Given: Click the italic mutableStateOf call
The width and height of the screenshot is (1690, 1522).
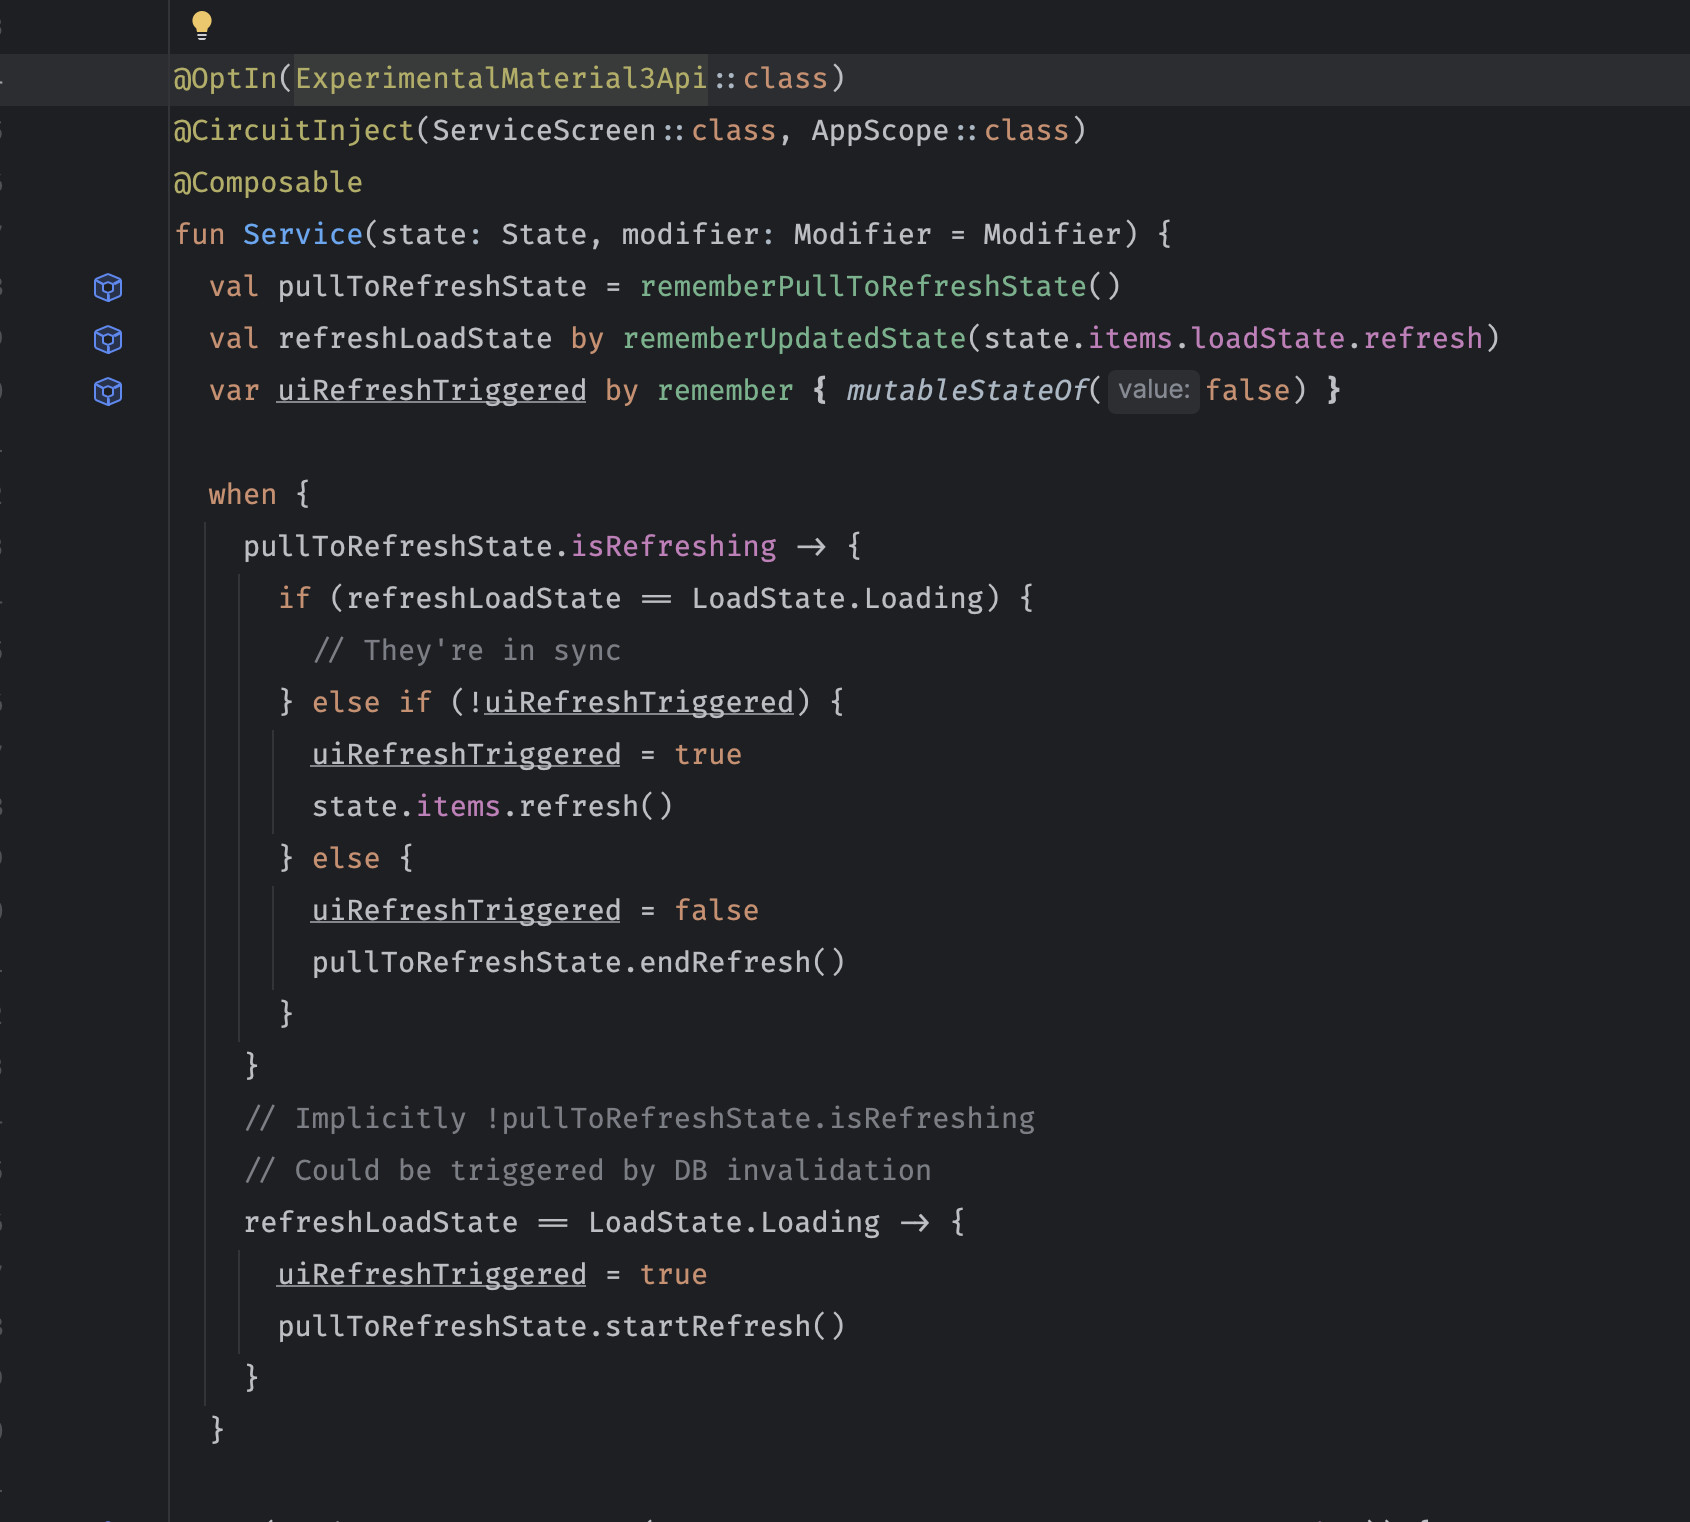Looking at the screenshot, I should pos(966,391).
